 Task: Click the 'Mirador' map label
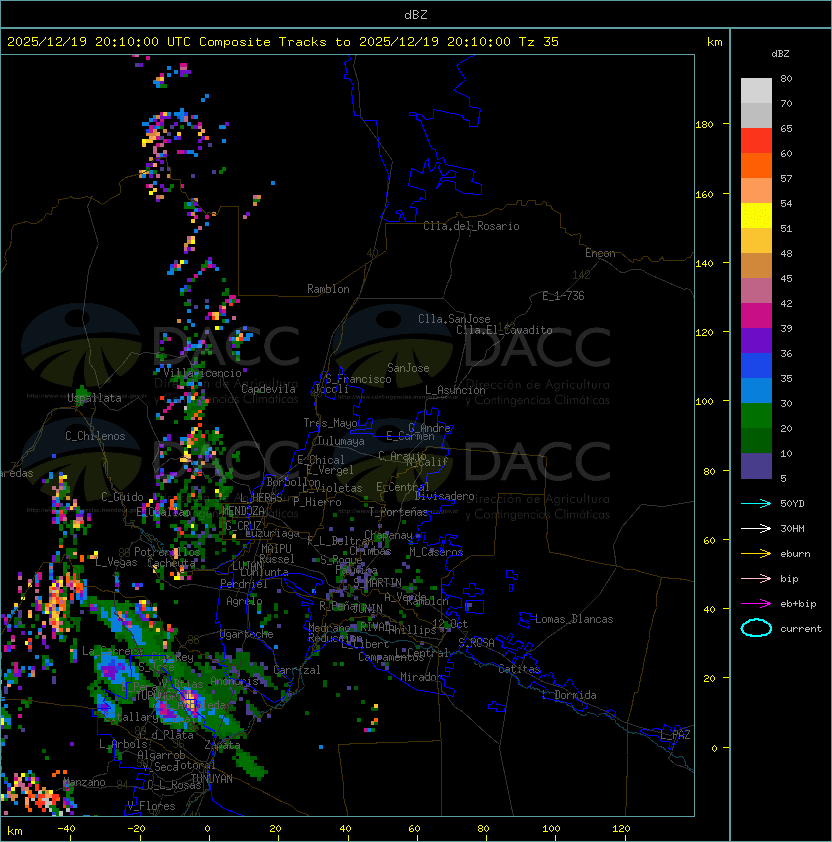pyautogui.click(x=422, y=677)
